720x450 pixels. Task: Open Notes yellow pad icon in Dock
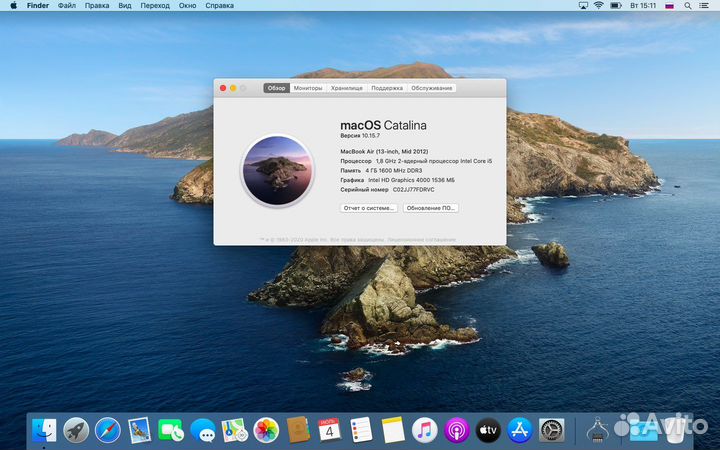[393, 430]
